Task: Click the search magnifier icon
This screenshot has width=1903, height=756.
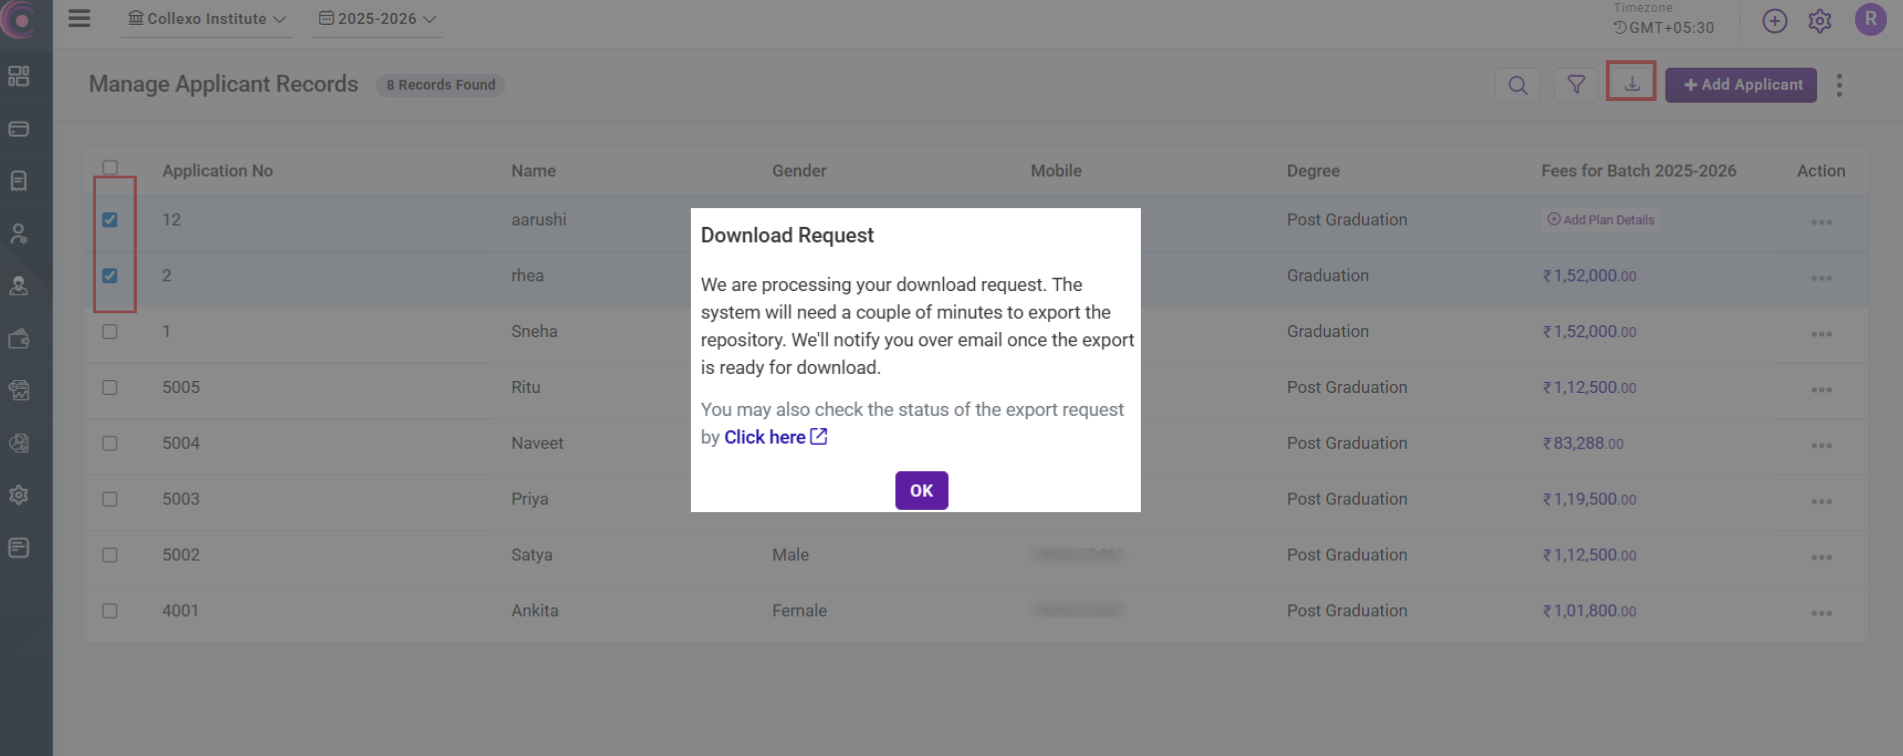Action: [1517, 85]
